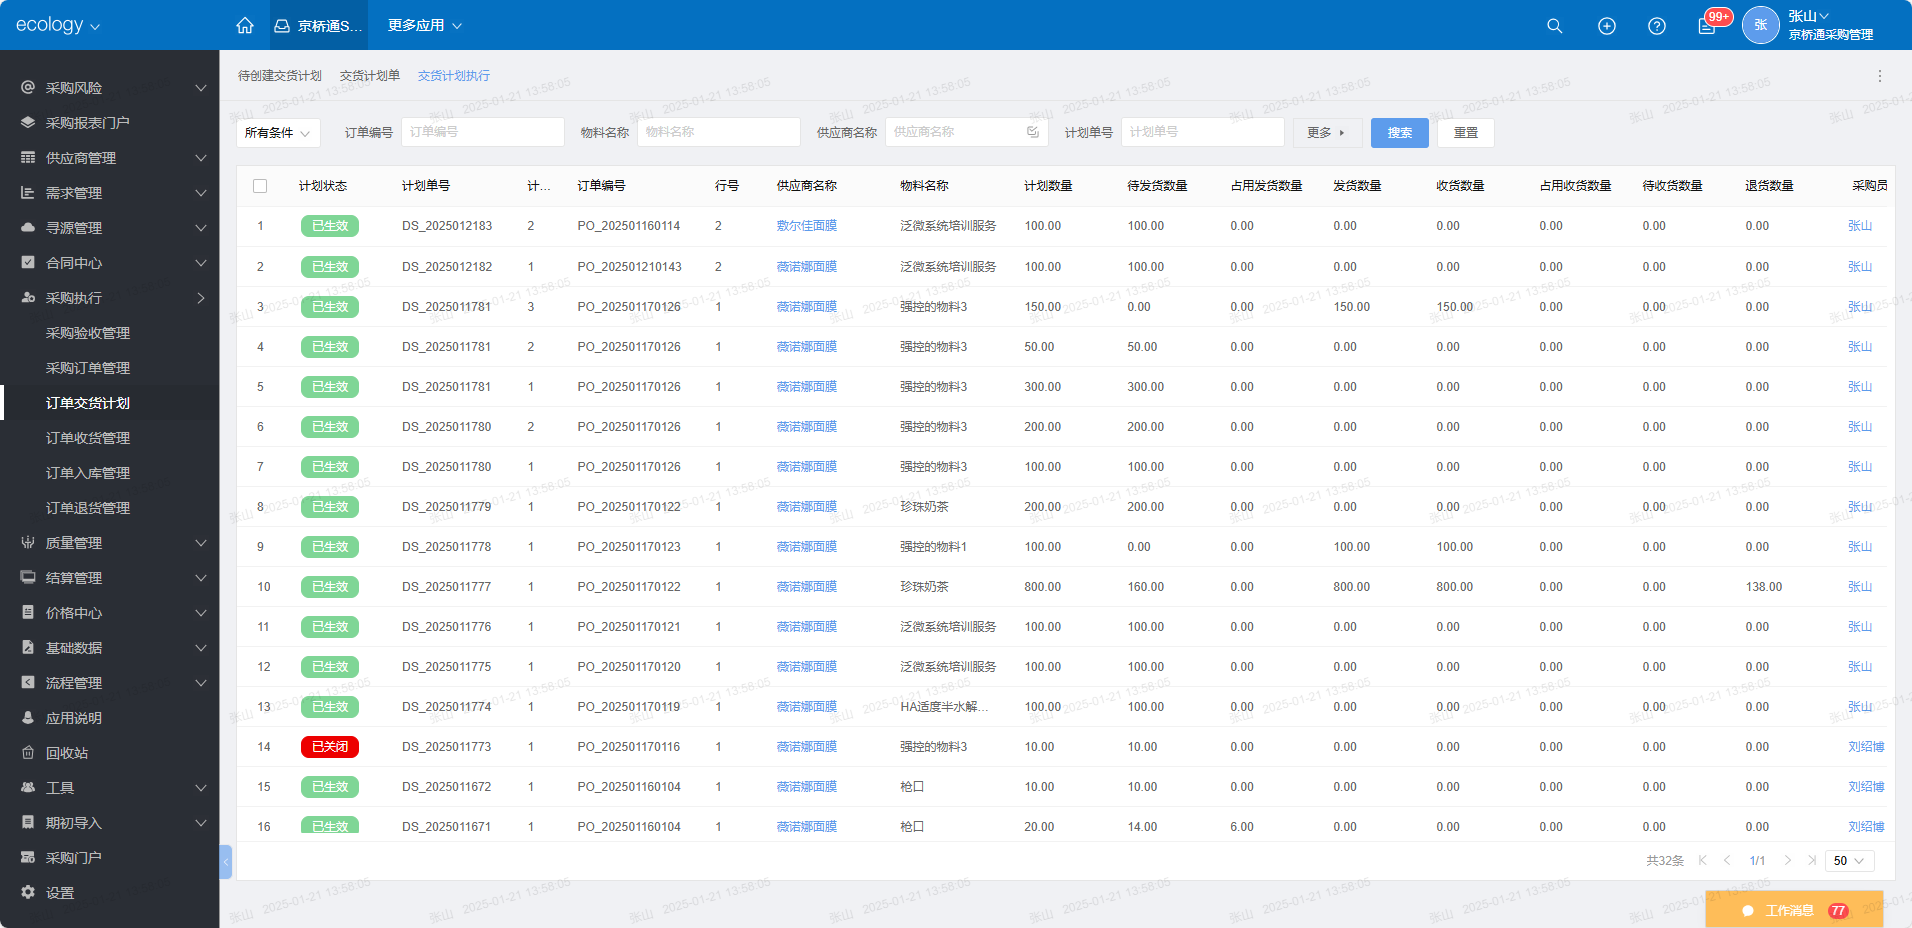Open the 所有条件 dropdown
Screen dimensions: 1912x928
[x=277, y=133]
